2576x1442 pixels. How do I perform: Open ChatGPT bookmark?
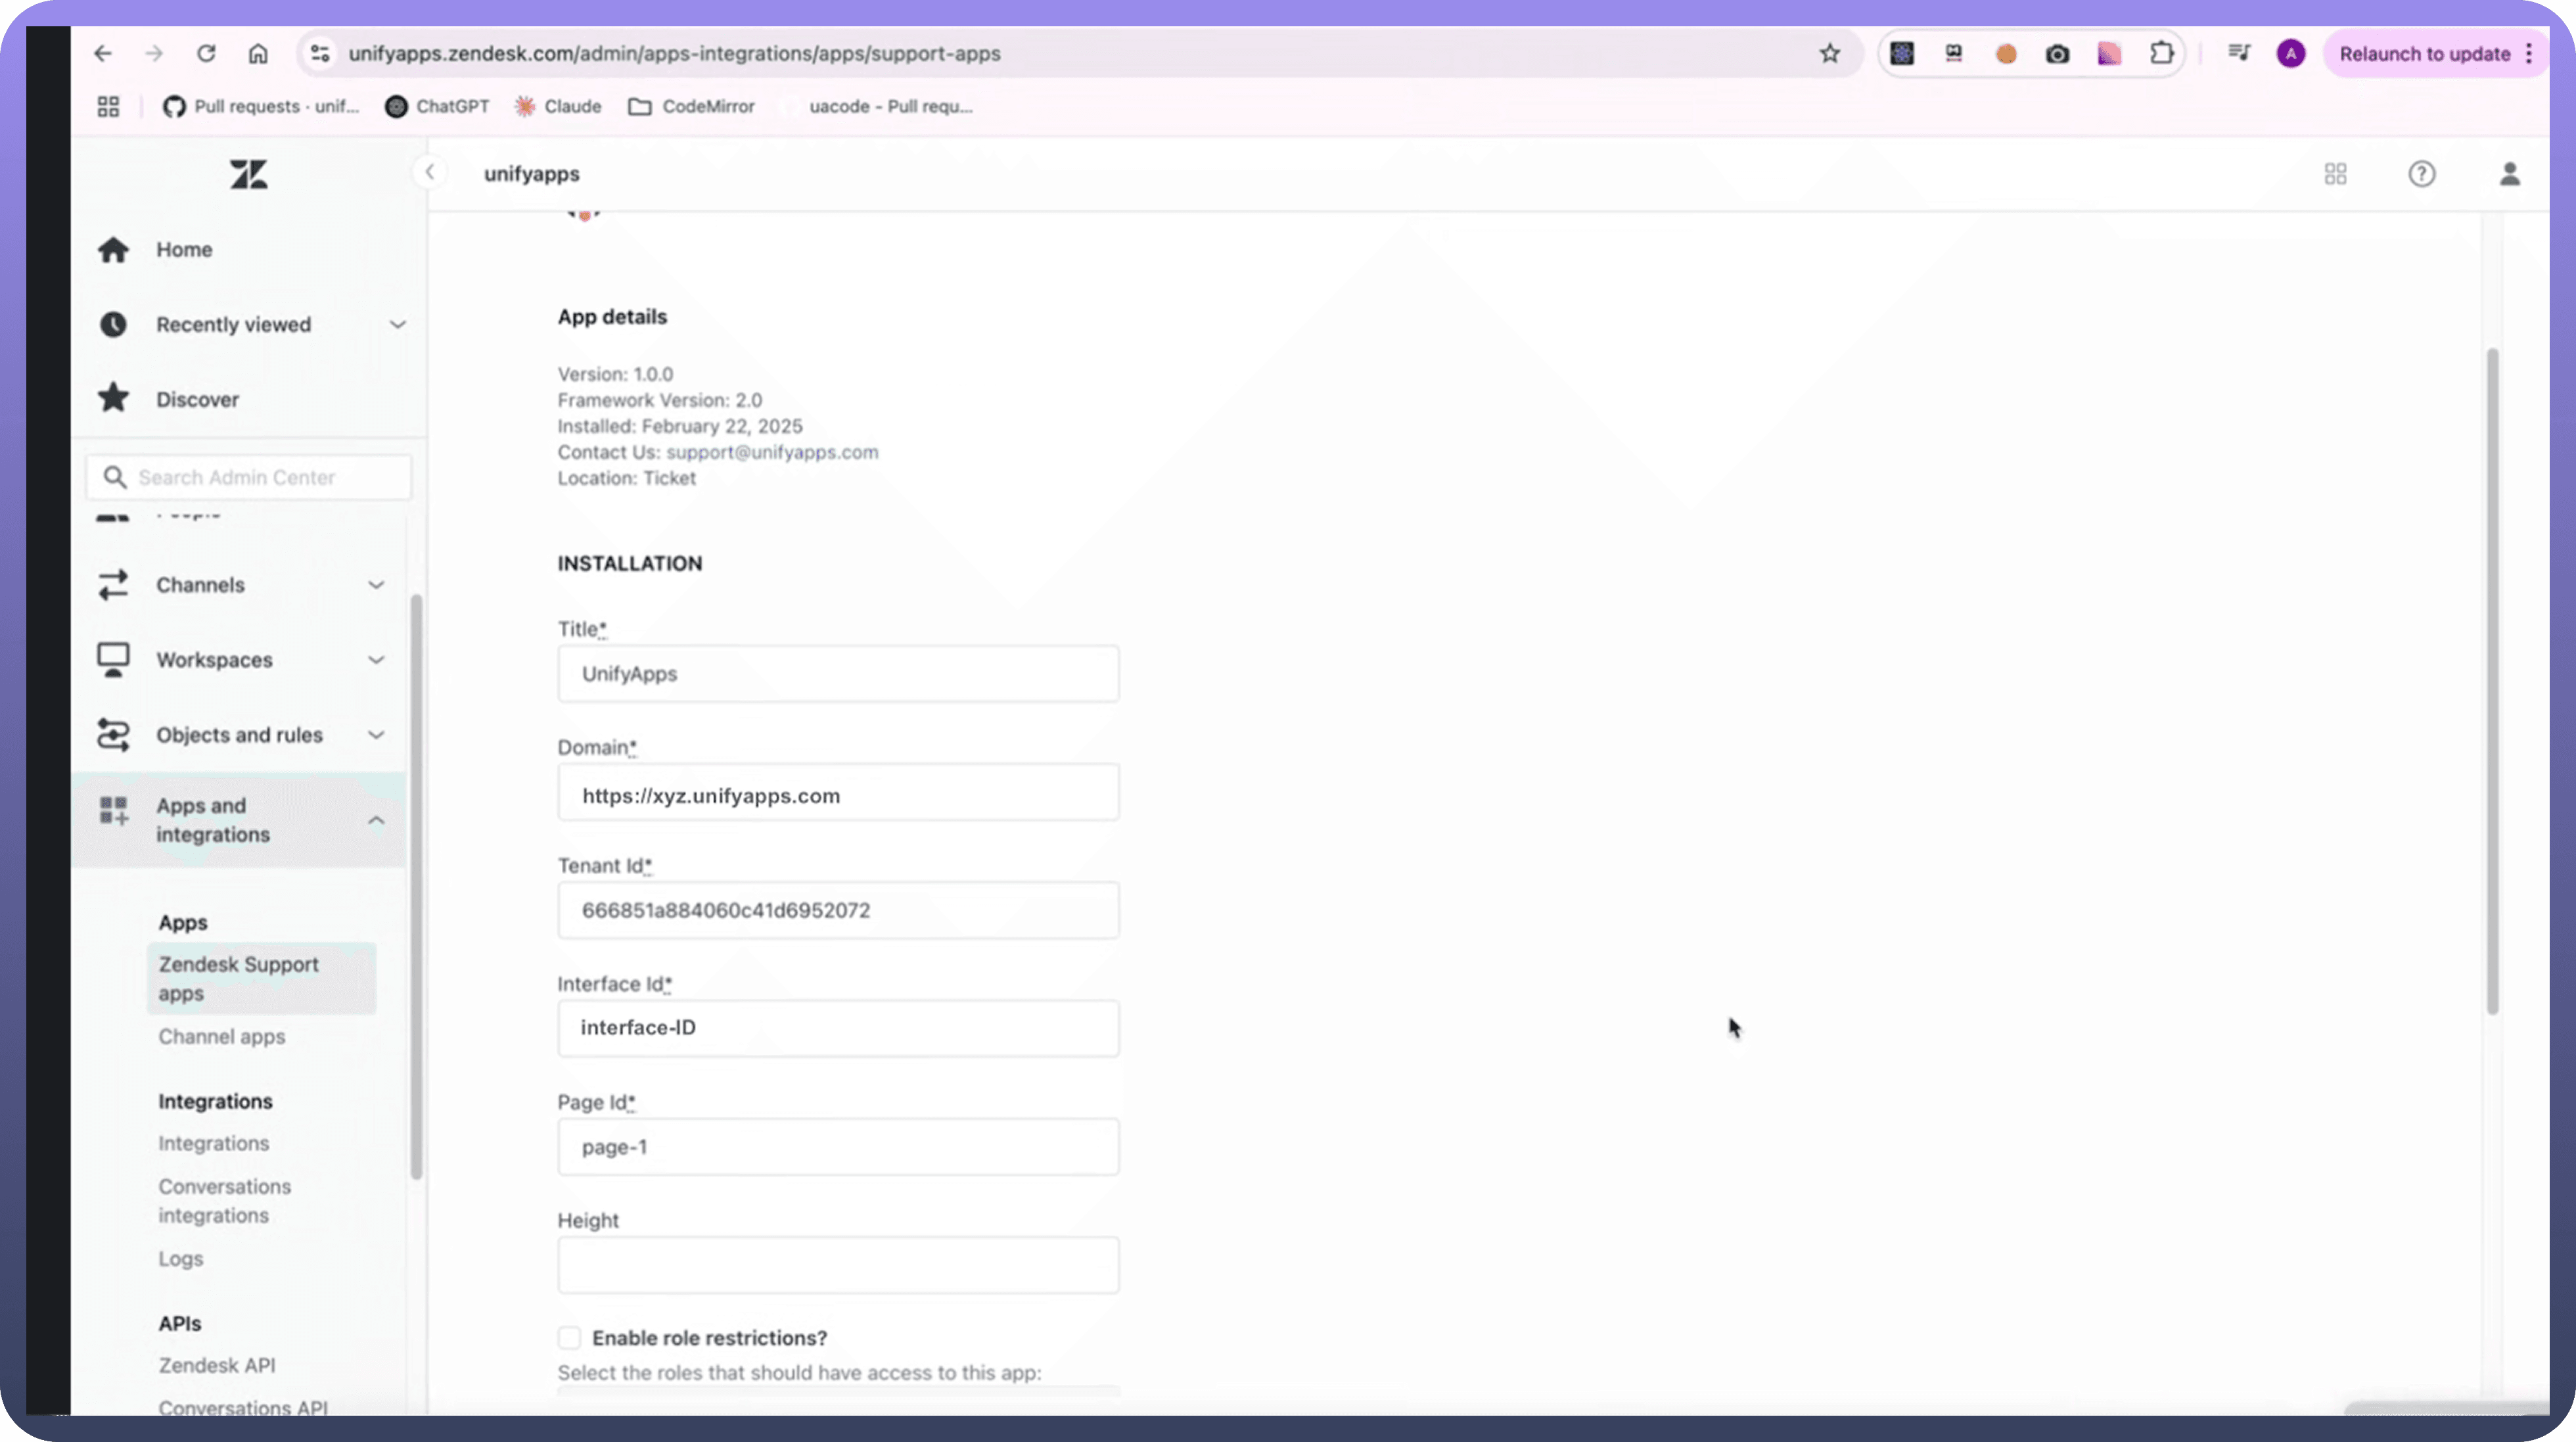click(x=437, y=106)
